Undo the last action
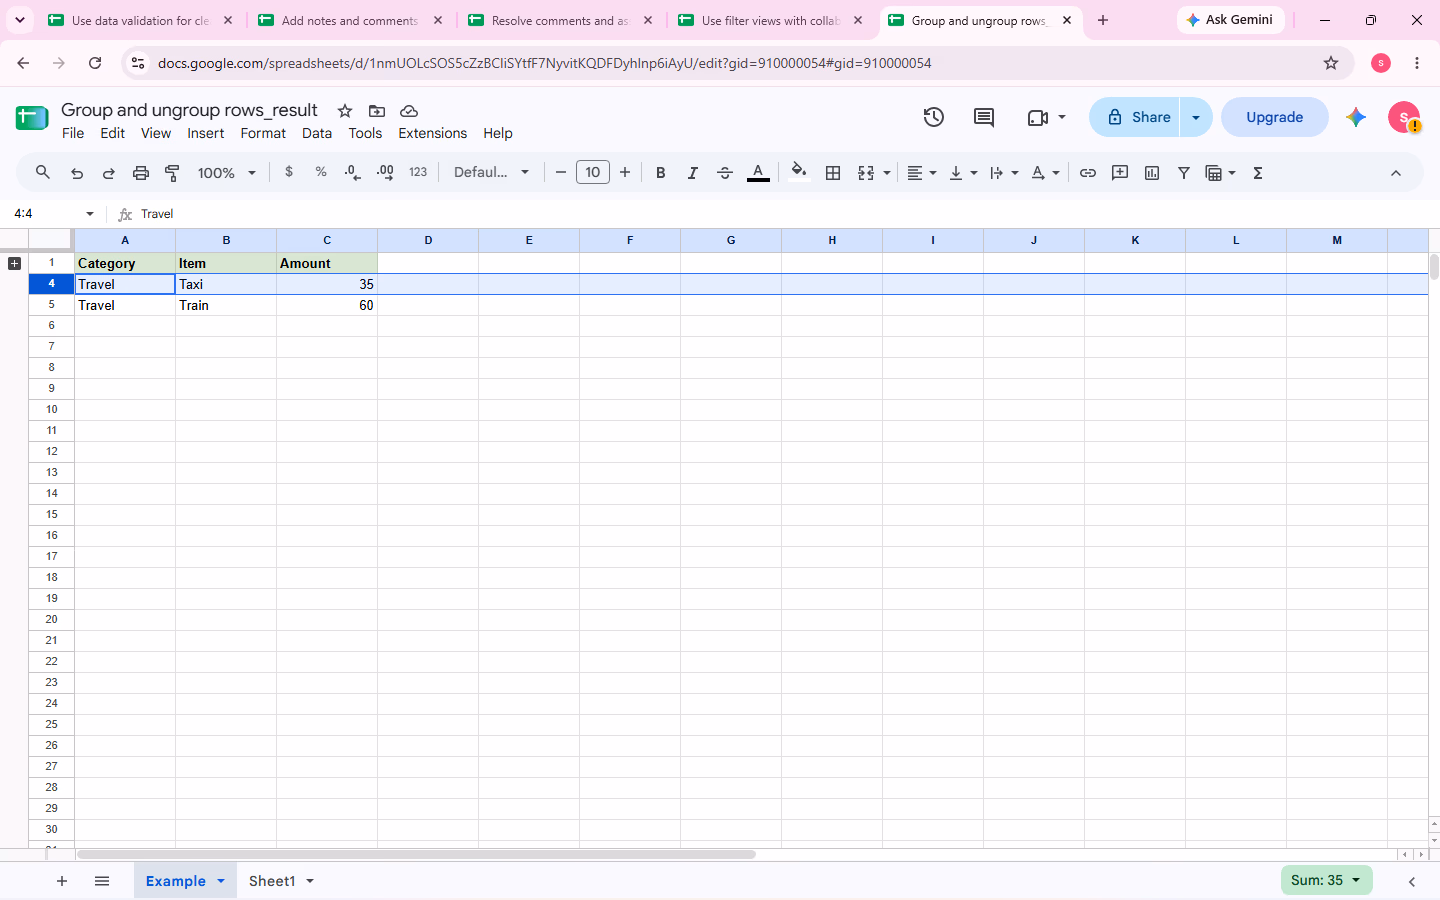Viewport: 1440px width, 900px height. coord(77,173)
